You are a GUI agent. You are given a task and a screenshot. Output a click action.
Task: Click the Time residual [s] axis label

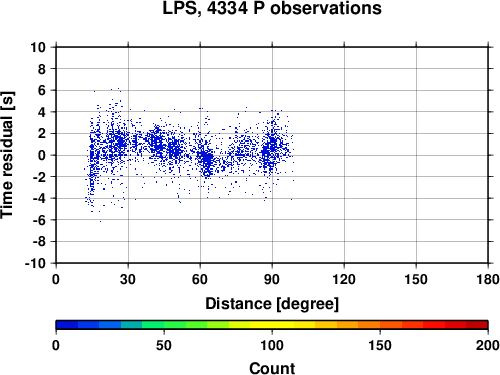[x=7, y=155]
